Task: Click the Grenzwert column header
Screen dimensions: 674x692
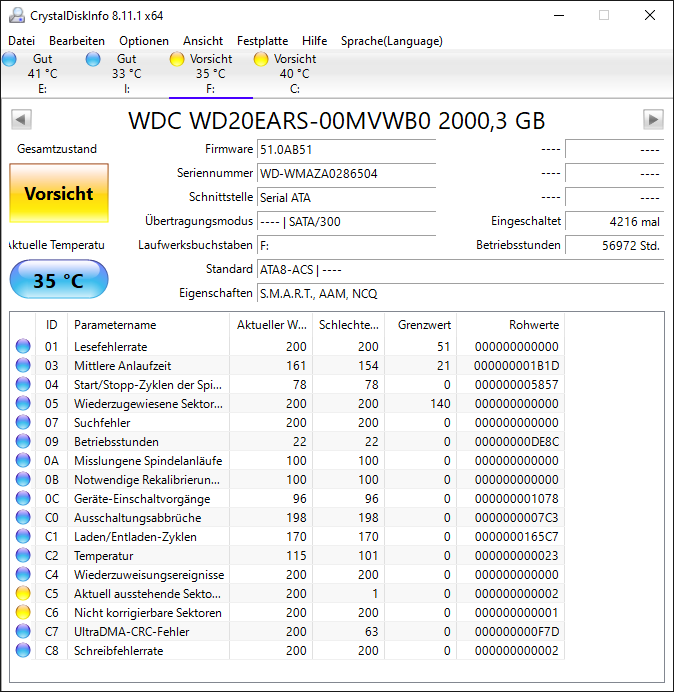Action: tap(421, 325)
